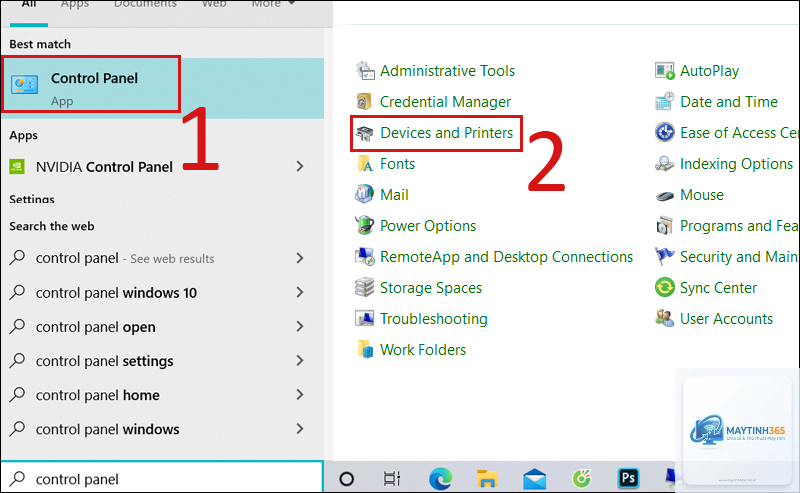Open the User Accounts link
The height and width of the screenshot is (493, 800).
(x=727, y=319)
